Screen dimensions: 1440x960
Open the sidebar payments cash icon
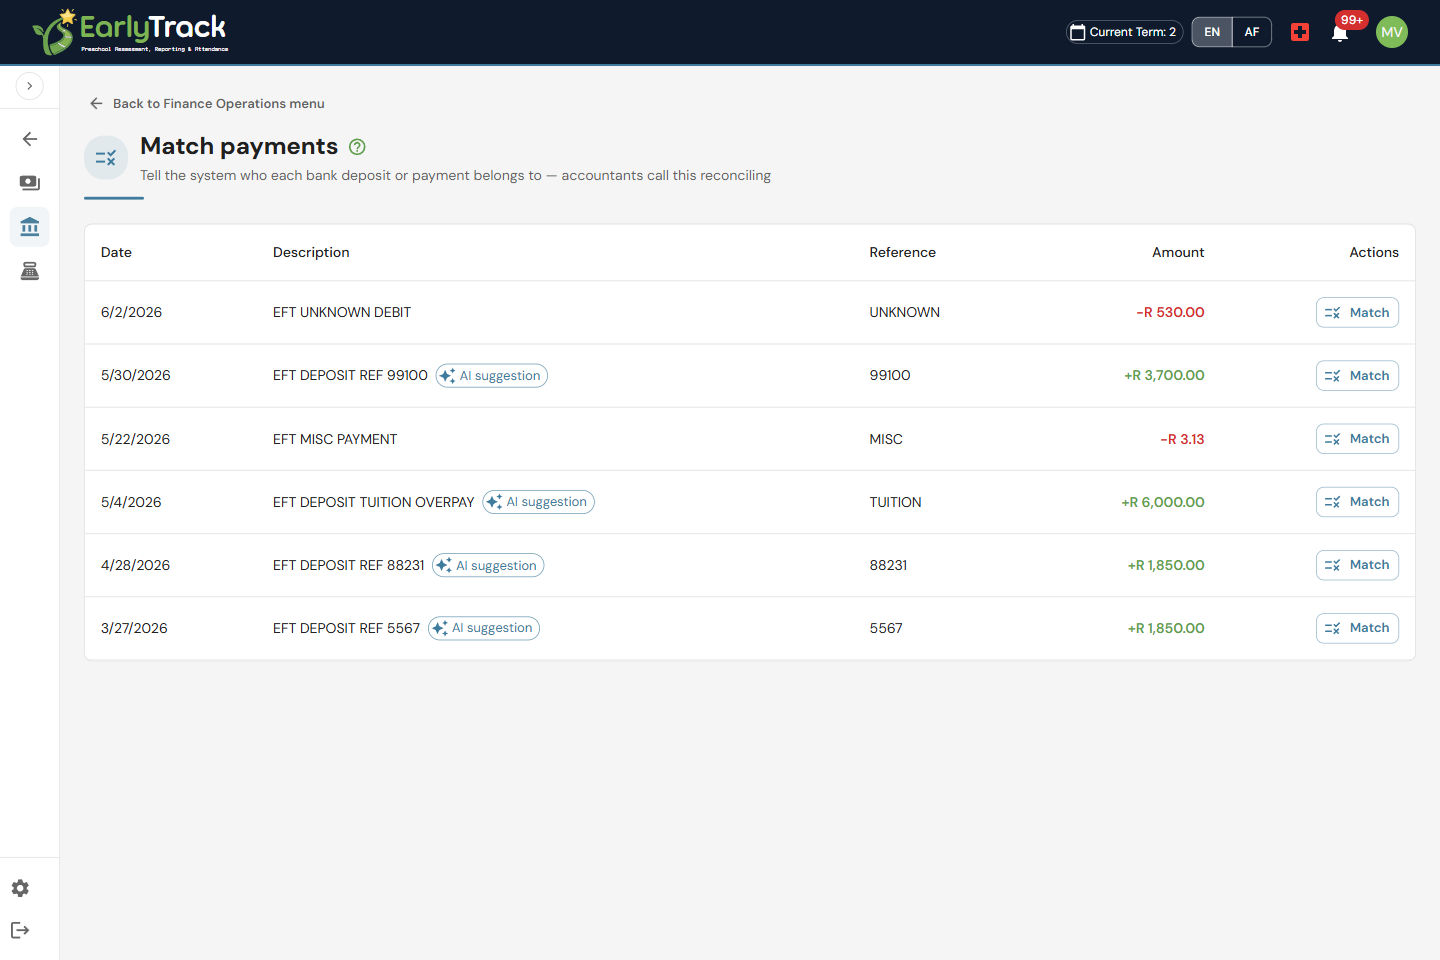click(30, 183)
